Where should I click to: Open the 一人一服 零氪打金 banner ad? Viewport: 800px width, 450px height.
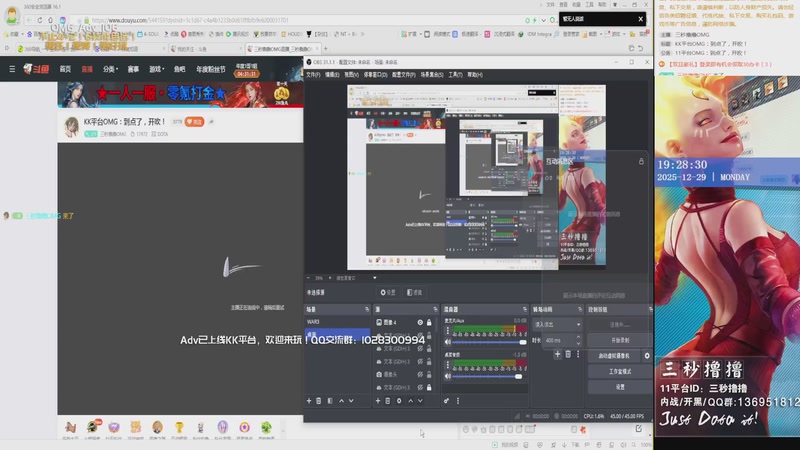pyautogui.click(x=181, y=94)
